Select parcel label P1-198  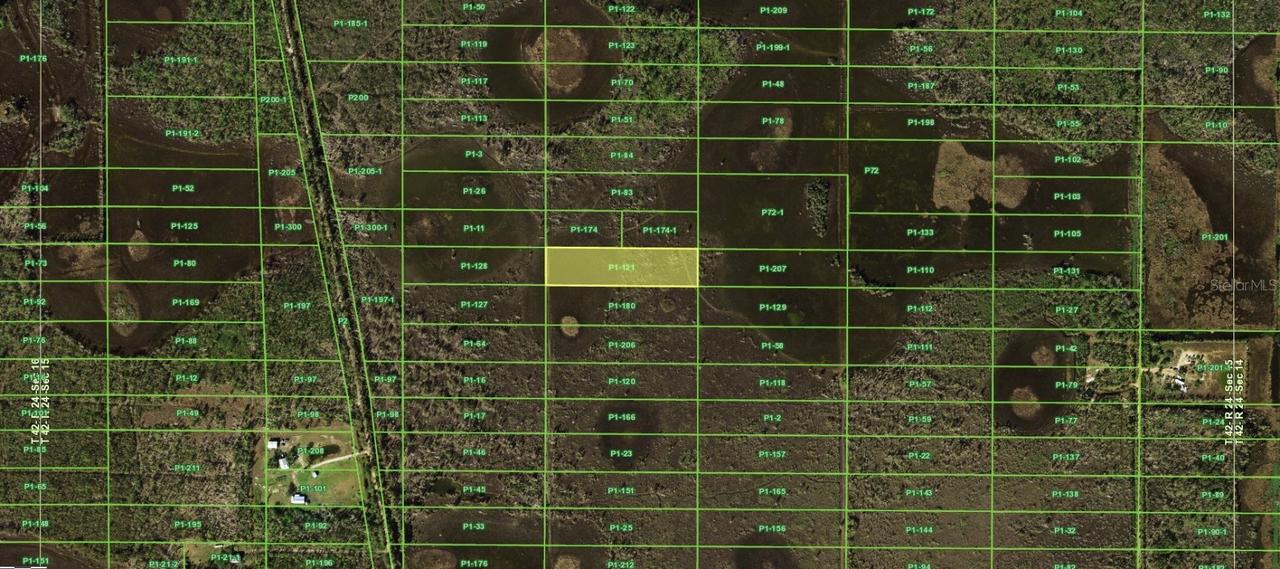920,122
